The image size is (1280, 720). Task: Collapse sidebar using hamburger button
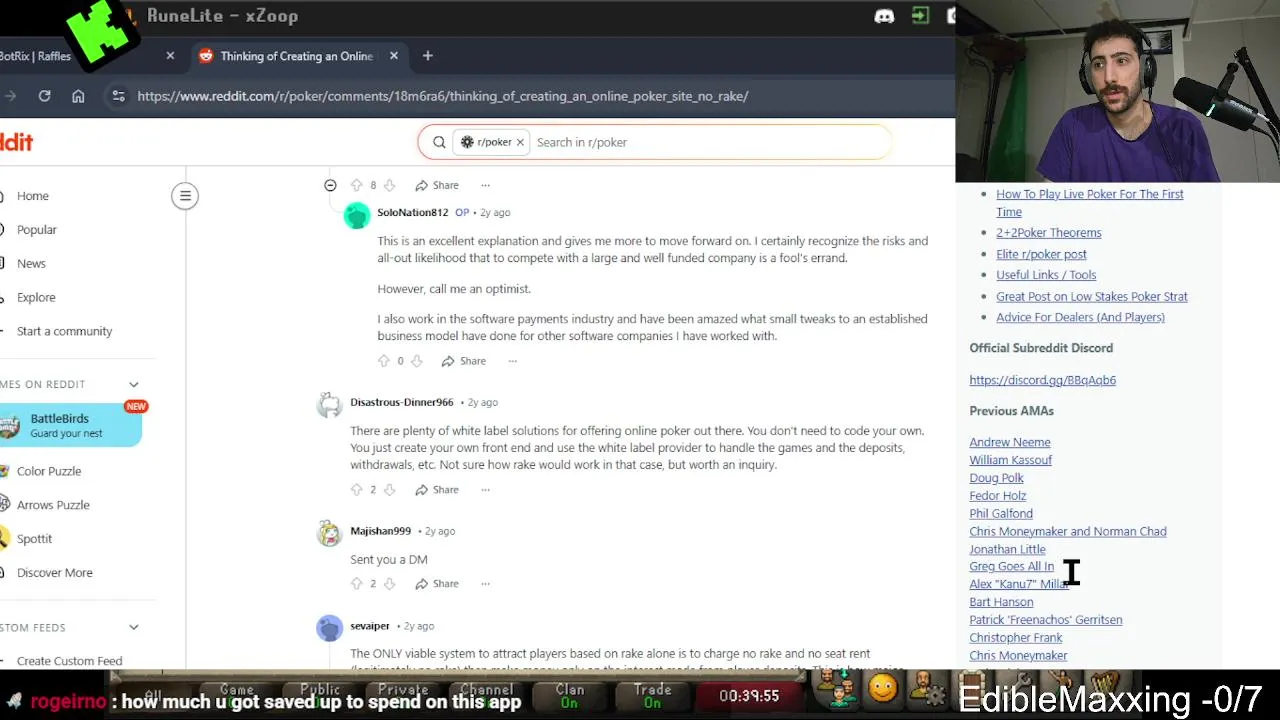185,196
